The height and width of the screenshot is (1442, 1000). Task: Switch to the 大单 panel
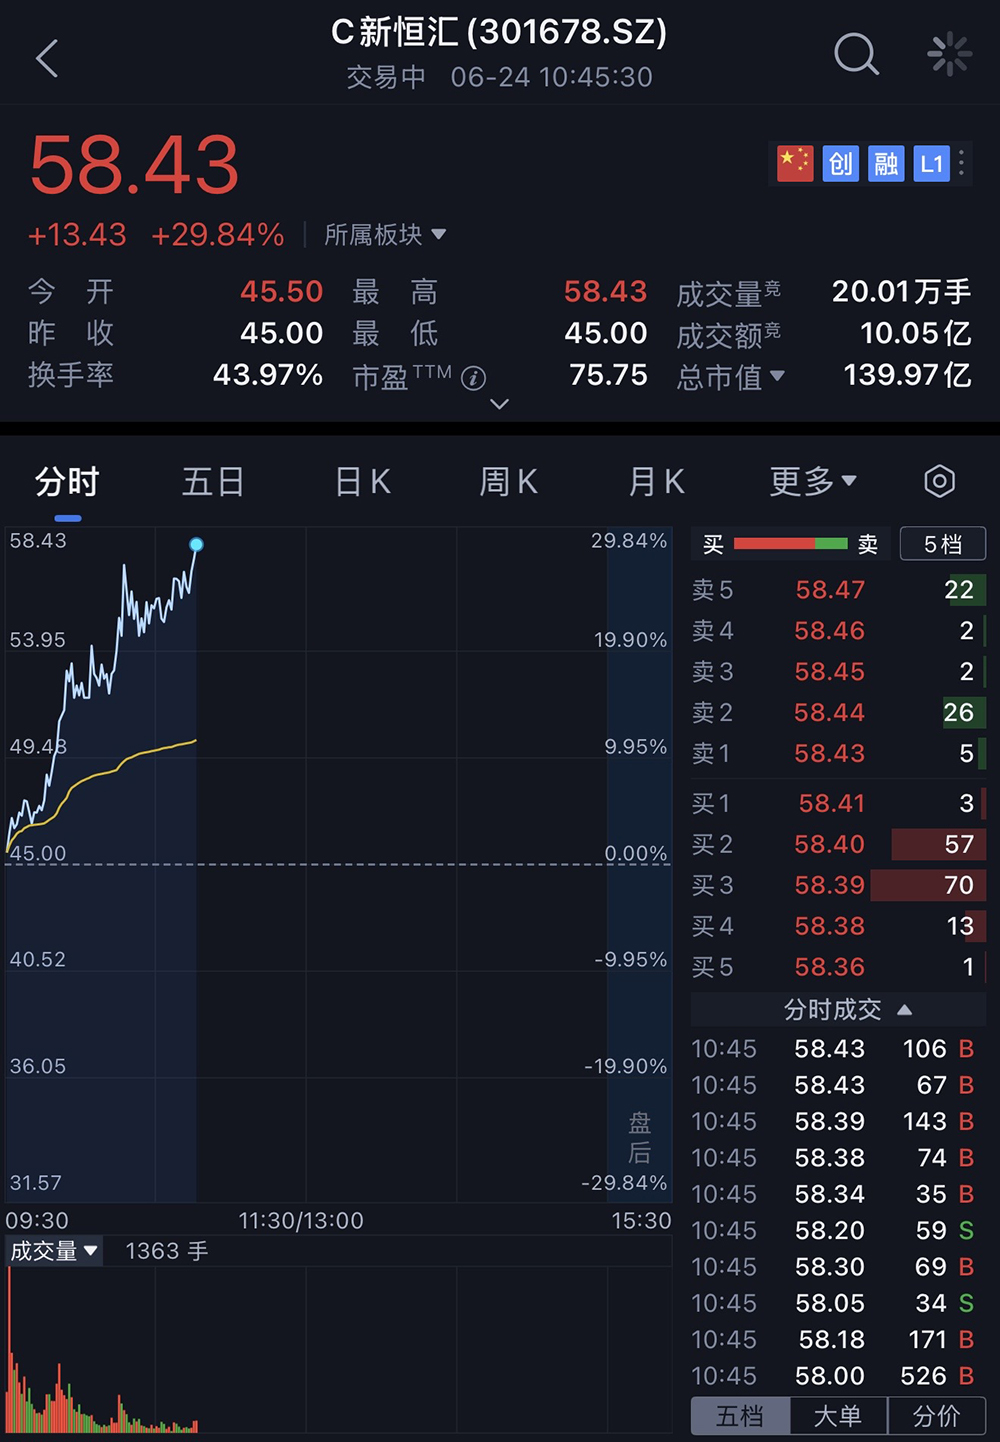coord(838,1415)
